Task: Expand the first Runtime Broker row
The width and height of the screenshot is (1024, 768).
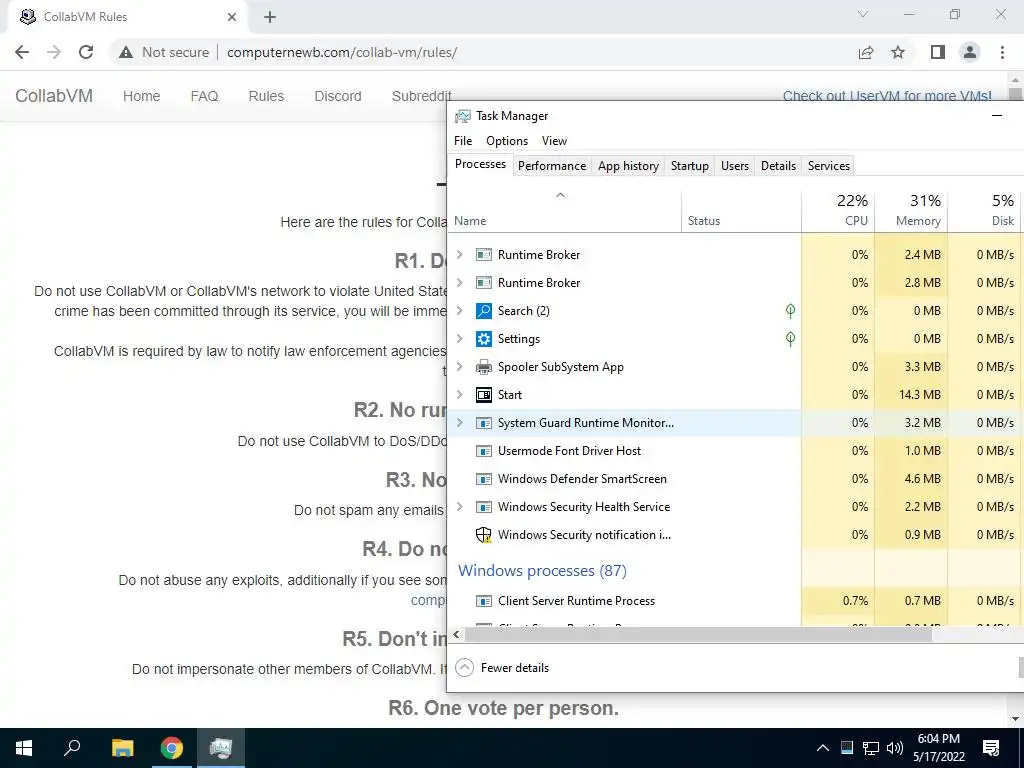Action: (460, 255)
